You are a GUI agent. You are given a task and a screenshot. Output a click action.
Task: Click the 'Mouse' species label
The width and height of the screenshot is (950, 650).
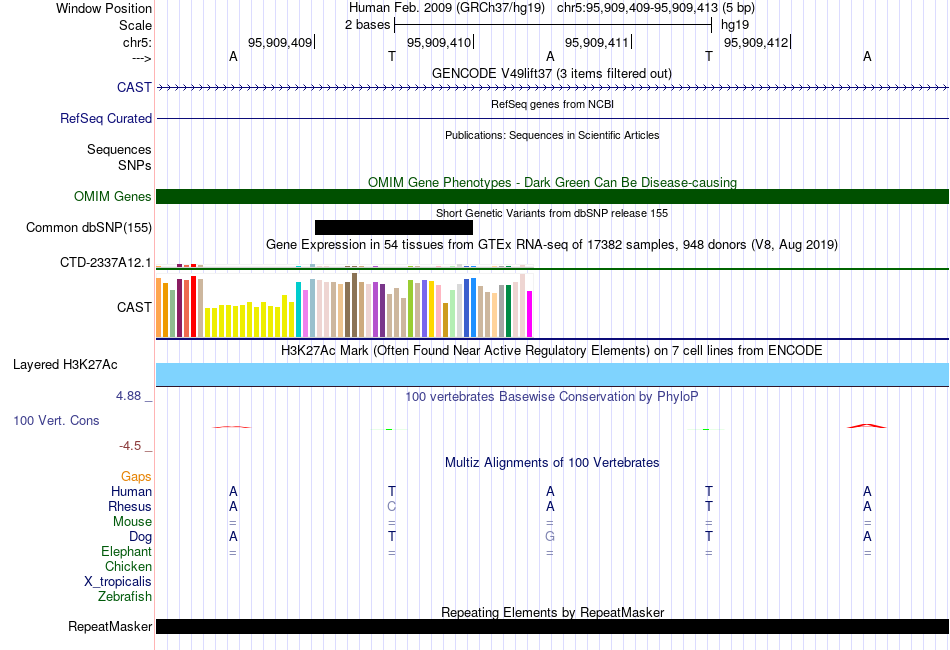pos(132,522)
